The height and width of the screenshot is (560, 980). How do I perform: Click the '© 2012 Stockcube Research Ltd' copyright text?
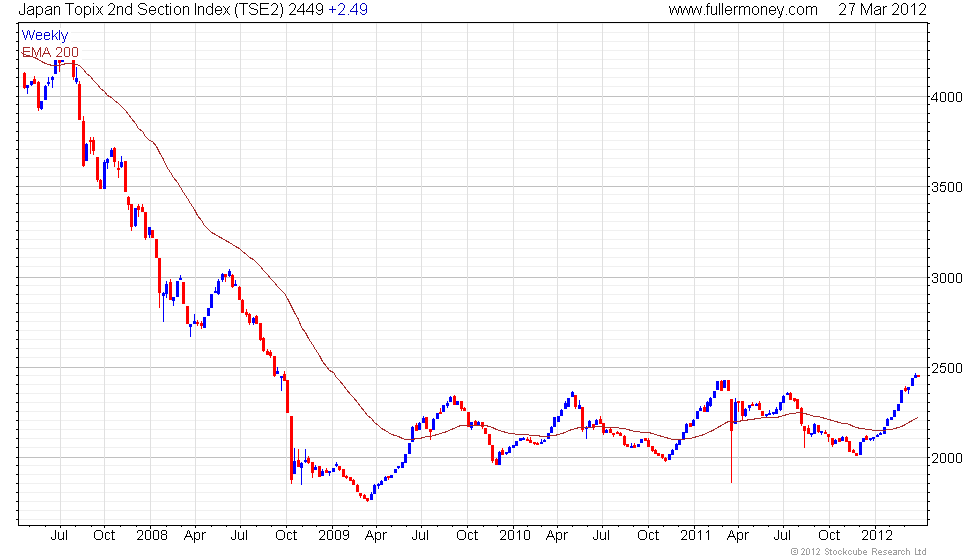coord(858,551)
